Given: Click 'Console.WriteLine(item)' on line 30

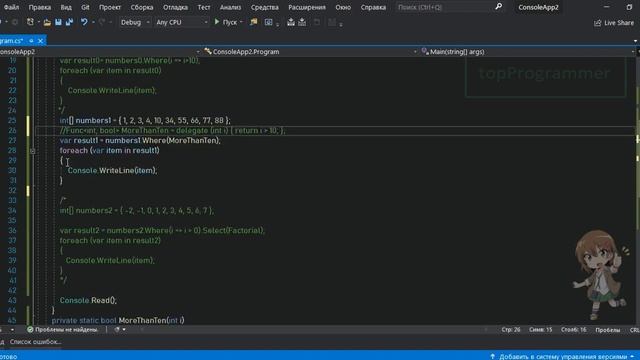Looking at the screenshot, I should [x=111, y=171].
